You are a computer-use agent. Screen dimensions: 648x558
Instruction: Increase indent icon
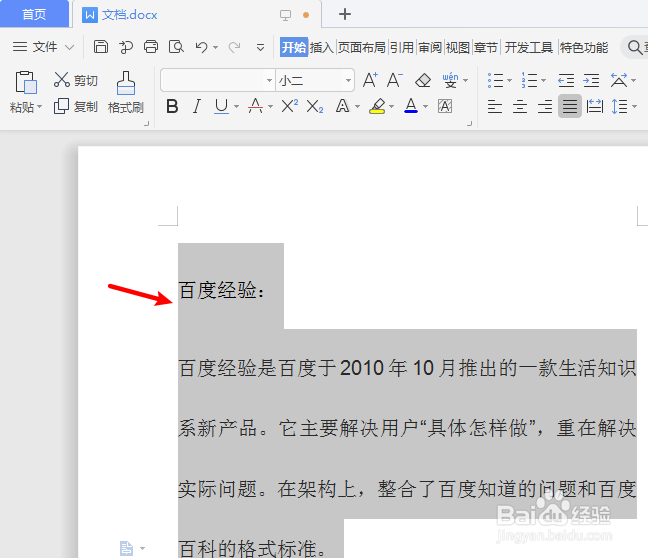click(591, 80)
